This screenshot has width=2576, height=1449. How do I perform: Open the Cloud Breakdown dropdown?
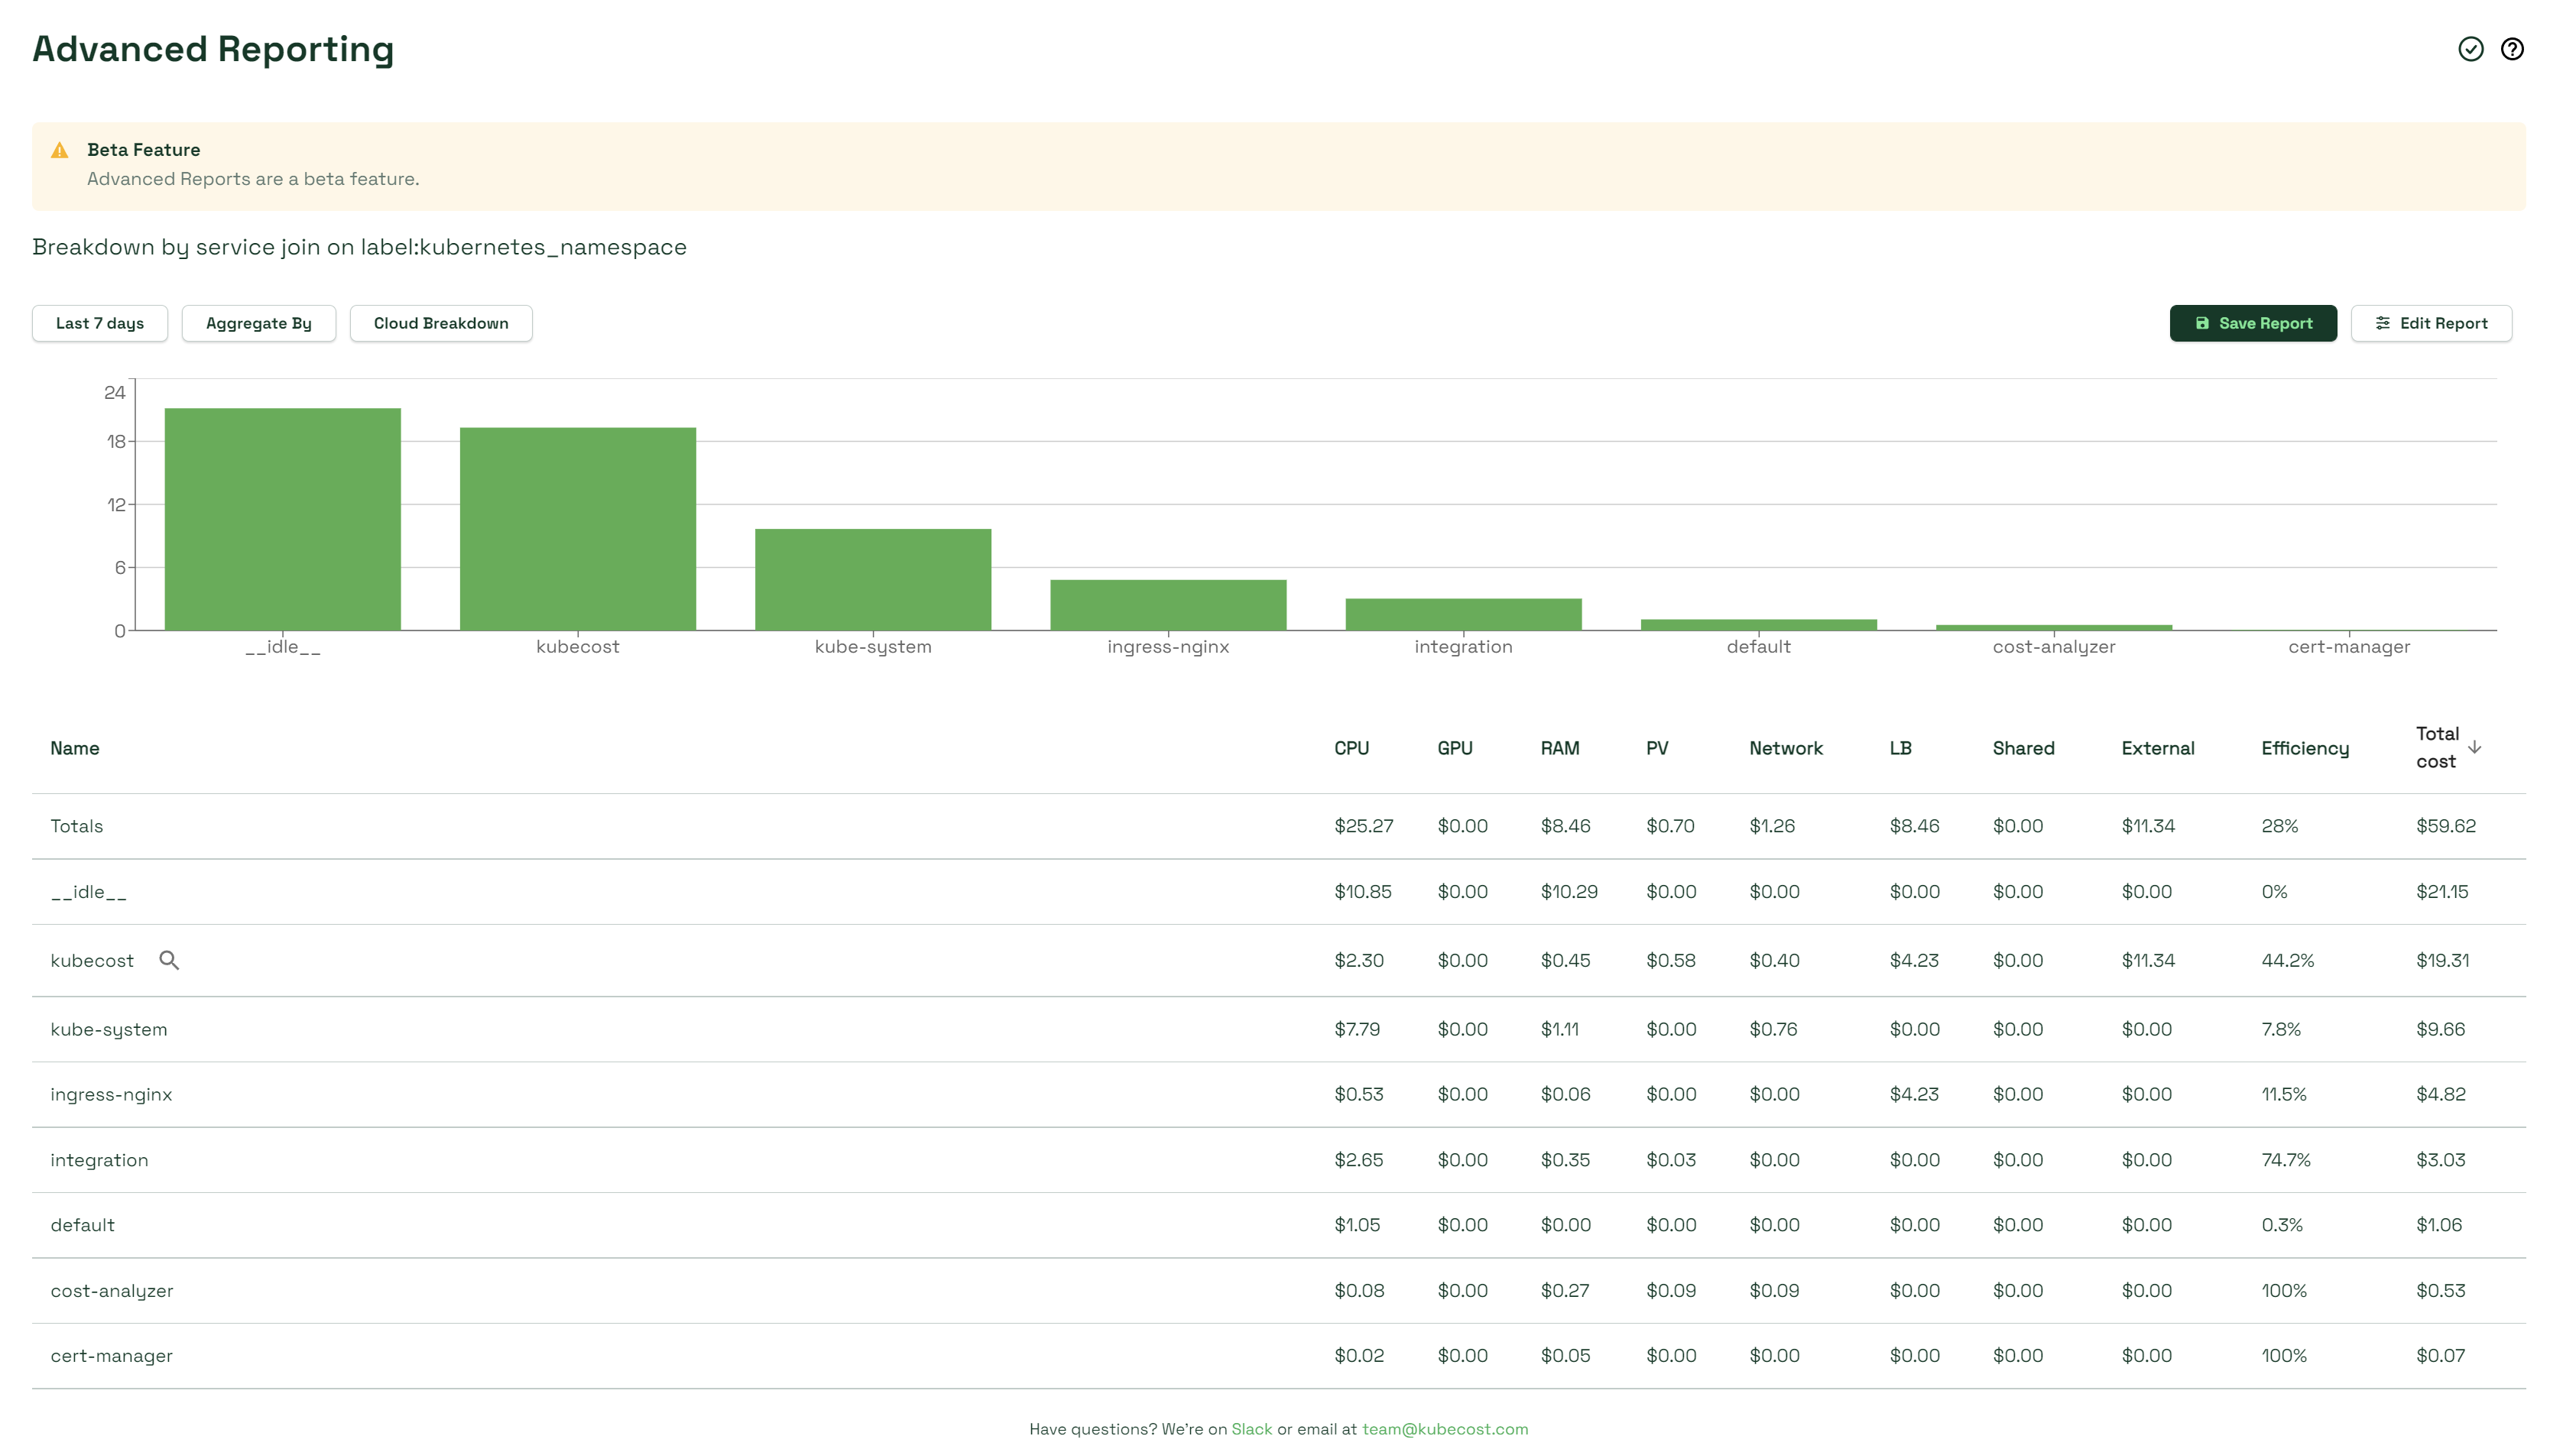(x=439, y=322)
